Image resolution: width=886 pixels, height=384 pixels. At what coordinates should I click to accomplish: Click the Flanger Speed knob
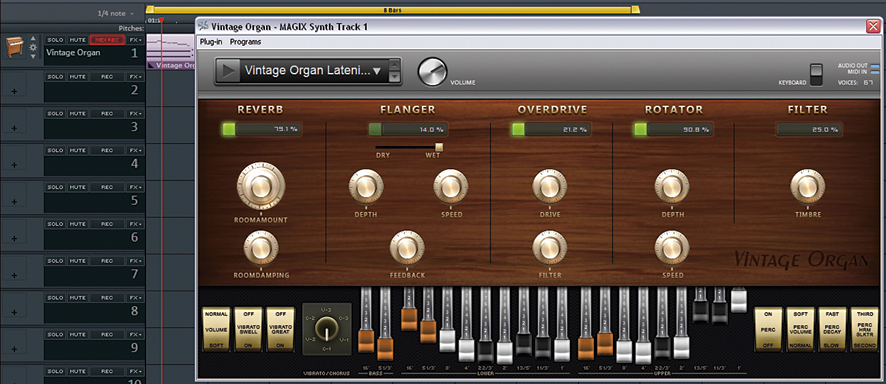(451, 187)
